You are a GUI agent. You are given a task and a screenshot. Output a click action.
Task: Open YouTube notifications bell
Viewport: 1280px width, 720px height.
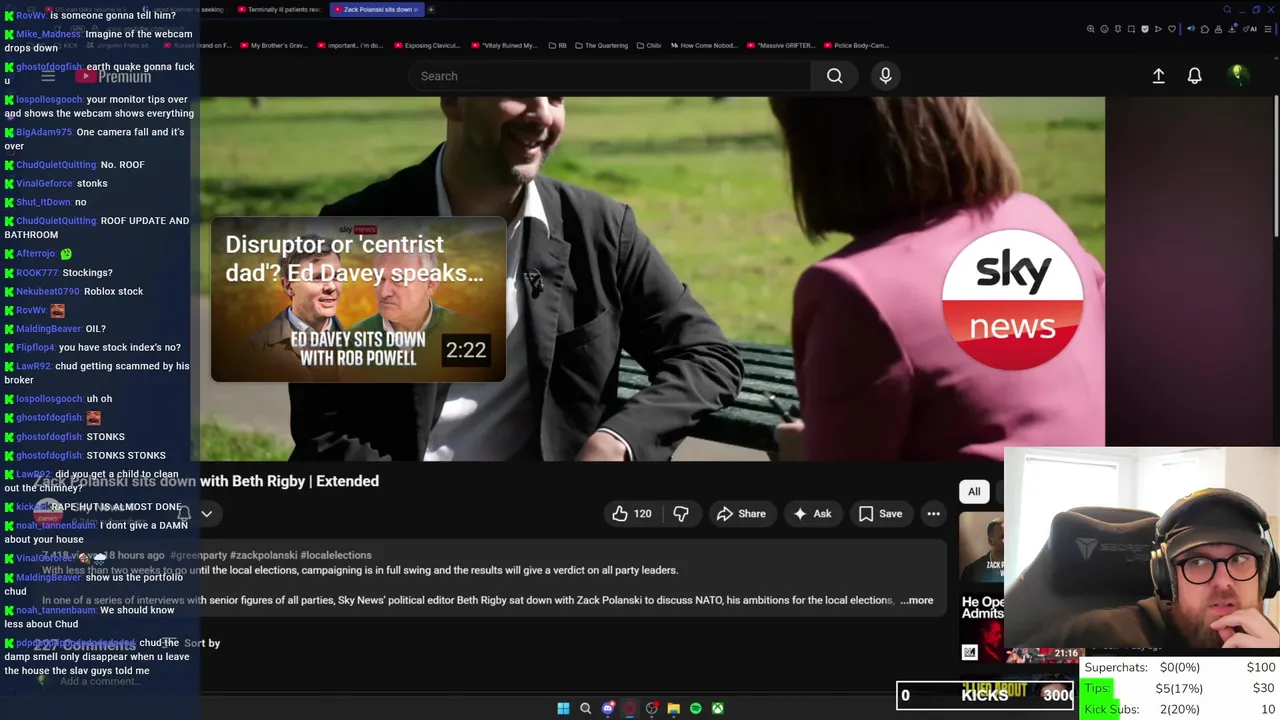point(1194,76)
